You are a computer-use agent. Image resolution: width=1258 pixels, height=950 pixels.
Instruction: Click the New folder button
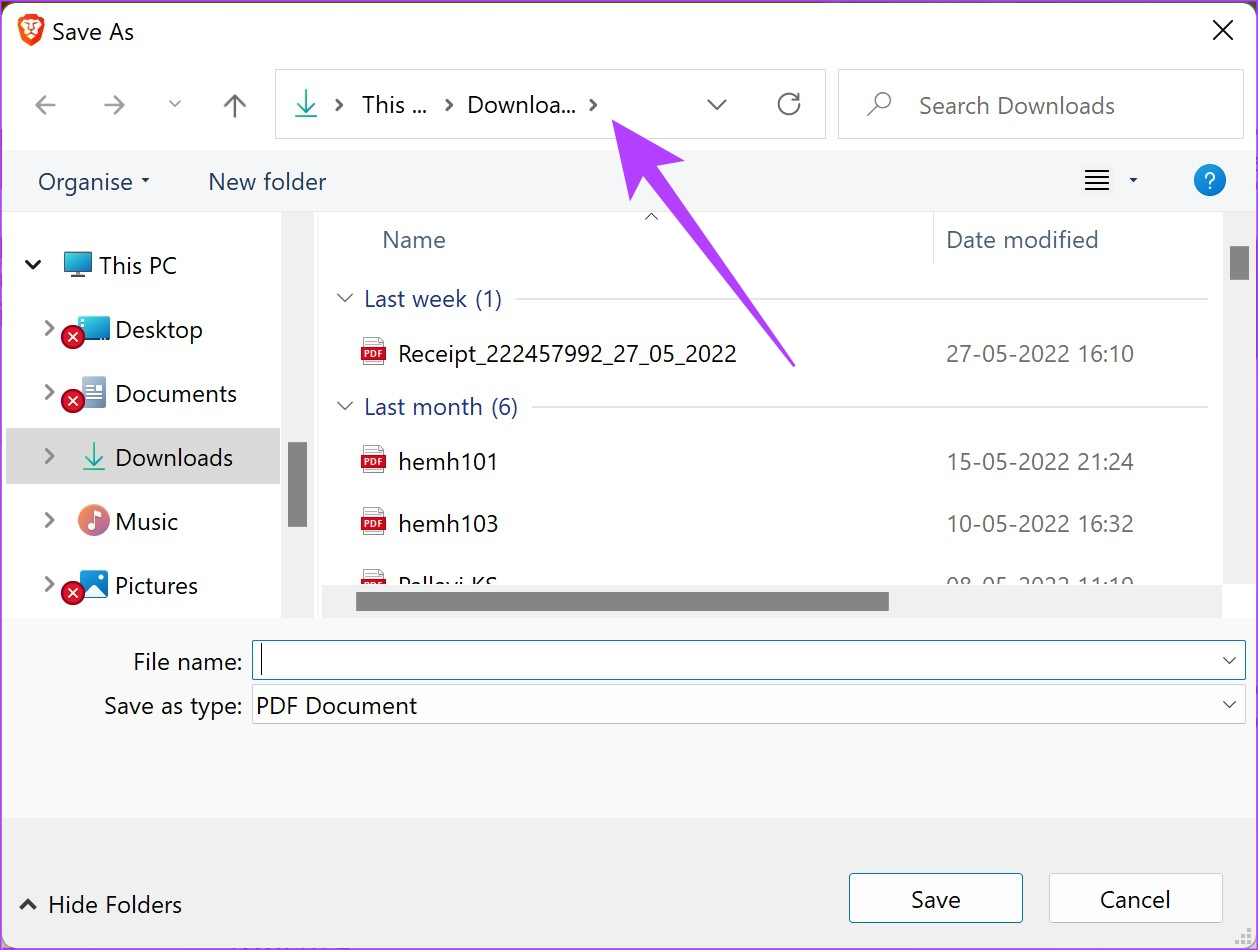pyautogui.click(x=266, y=181)
